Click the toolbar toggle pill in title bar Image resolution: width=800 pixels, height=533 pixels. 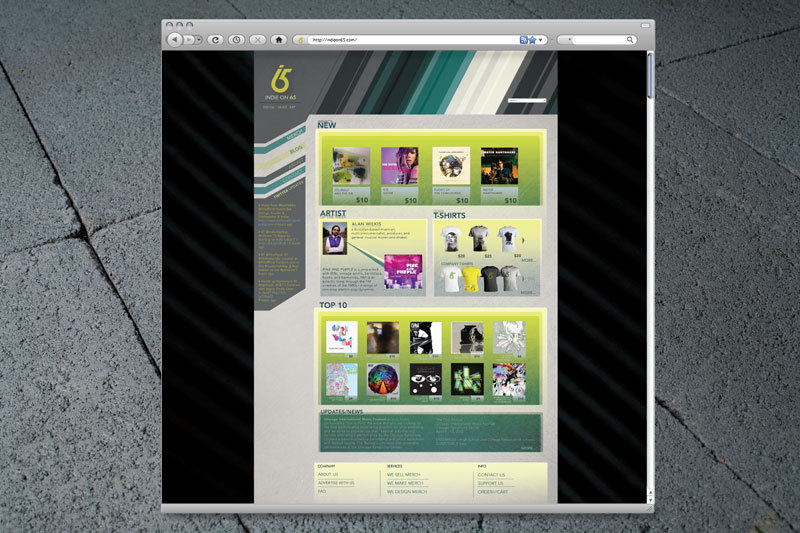coord(645,25)
